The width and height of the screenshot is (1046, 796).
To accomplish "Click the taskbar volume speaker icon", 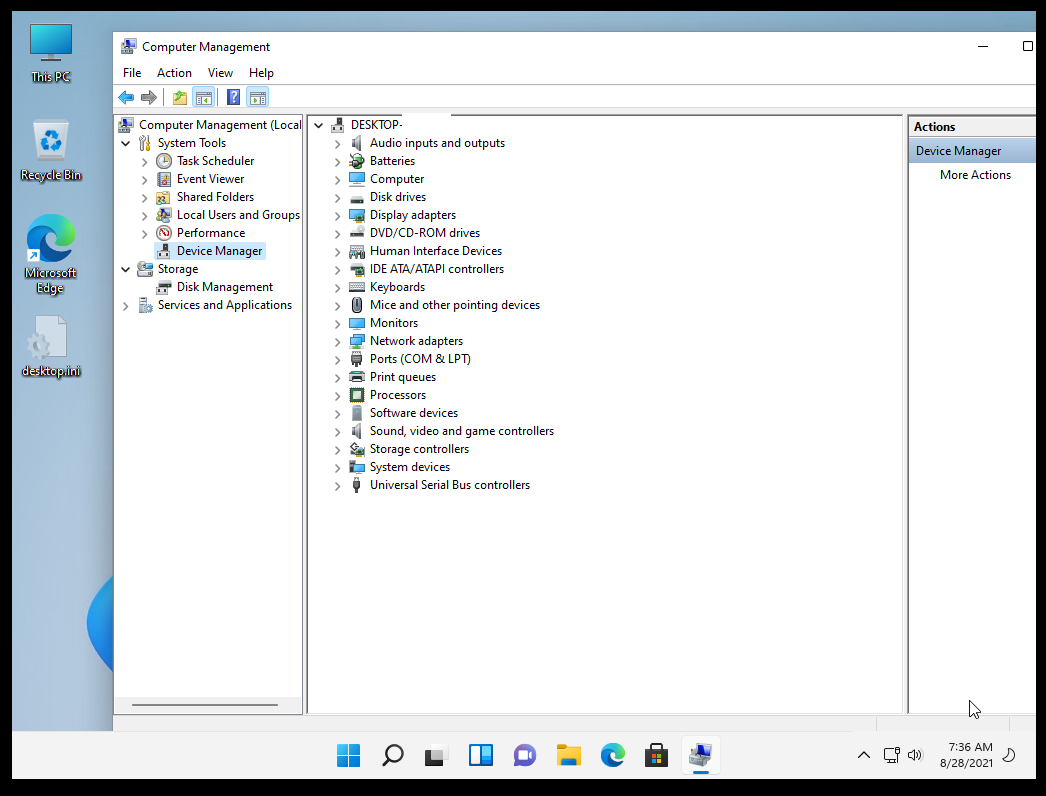I will point(915,755).
